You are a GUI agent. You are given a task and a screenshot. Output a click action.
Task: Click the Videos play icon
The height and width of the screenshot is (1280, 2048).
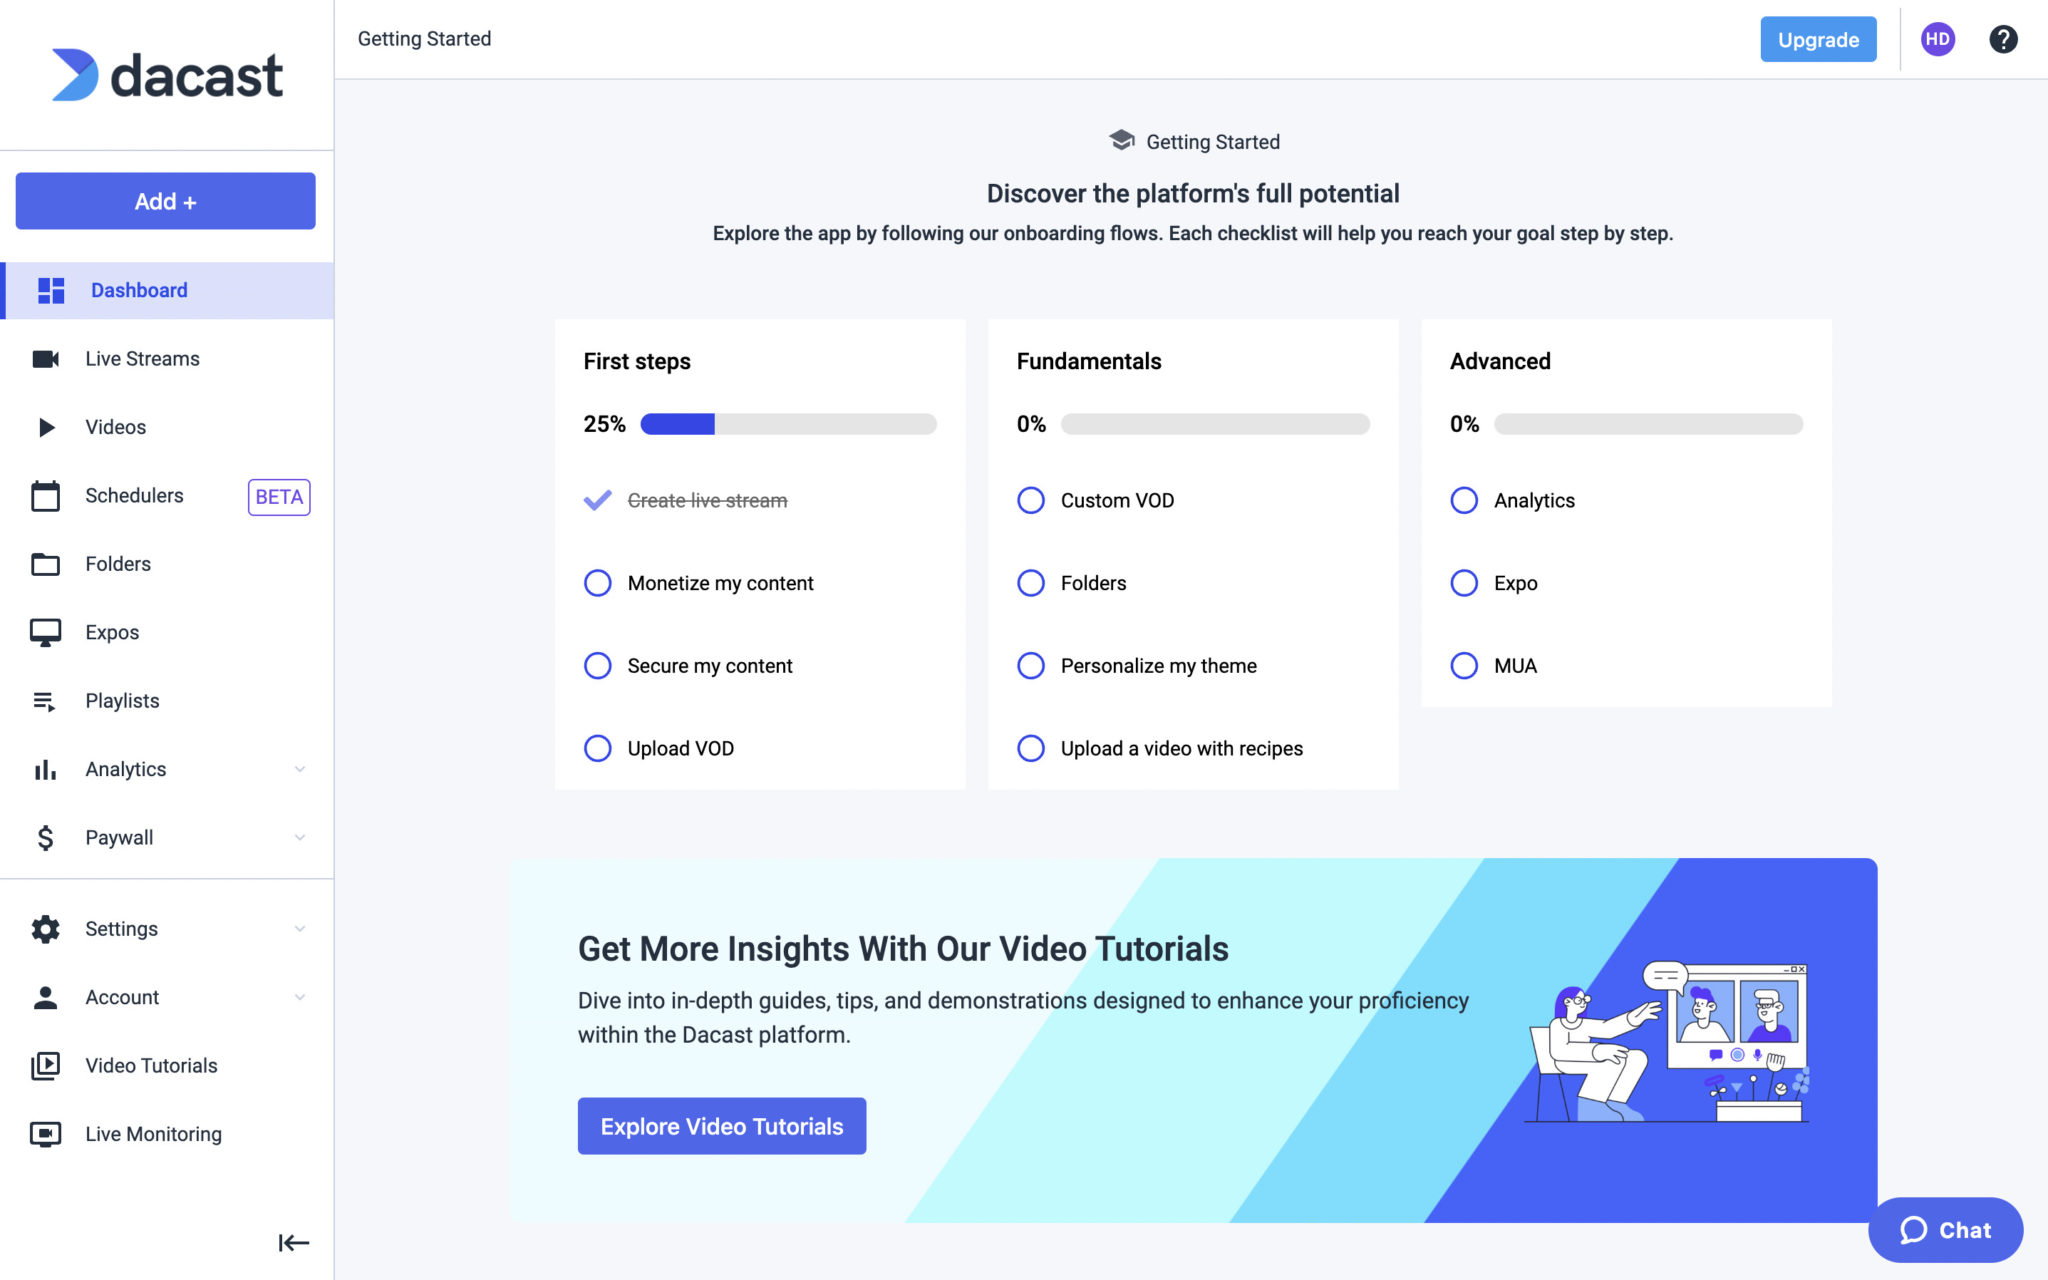click(46, 427)
